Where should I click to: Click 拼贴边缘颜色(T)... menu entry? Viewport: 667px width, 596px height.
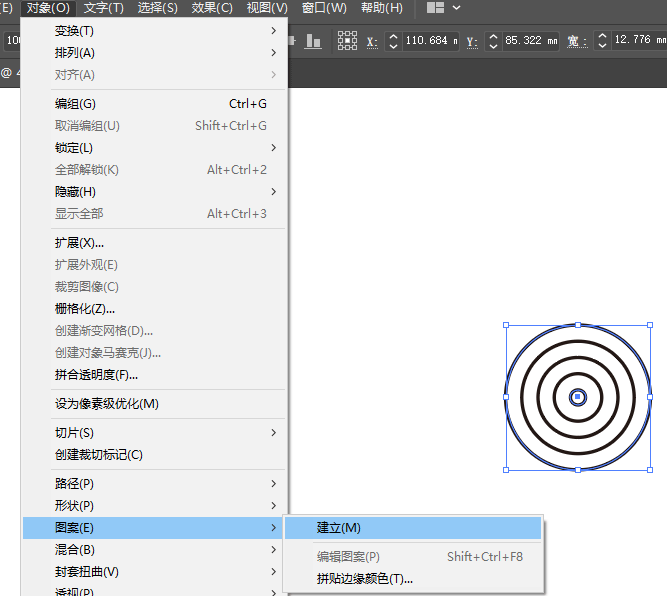click(x=364, y=579)
